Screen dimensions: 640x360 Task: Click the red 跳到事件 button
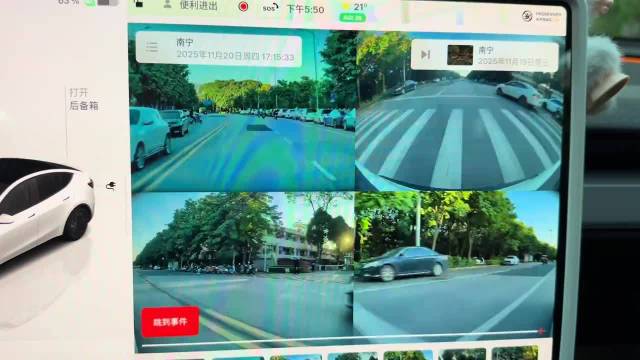(170, 322)
